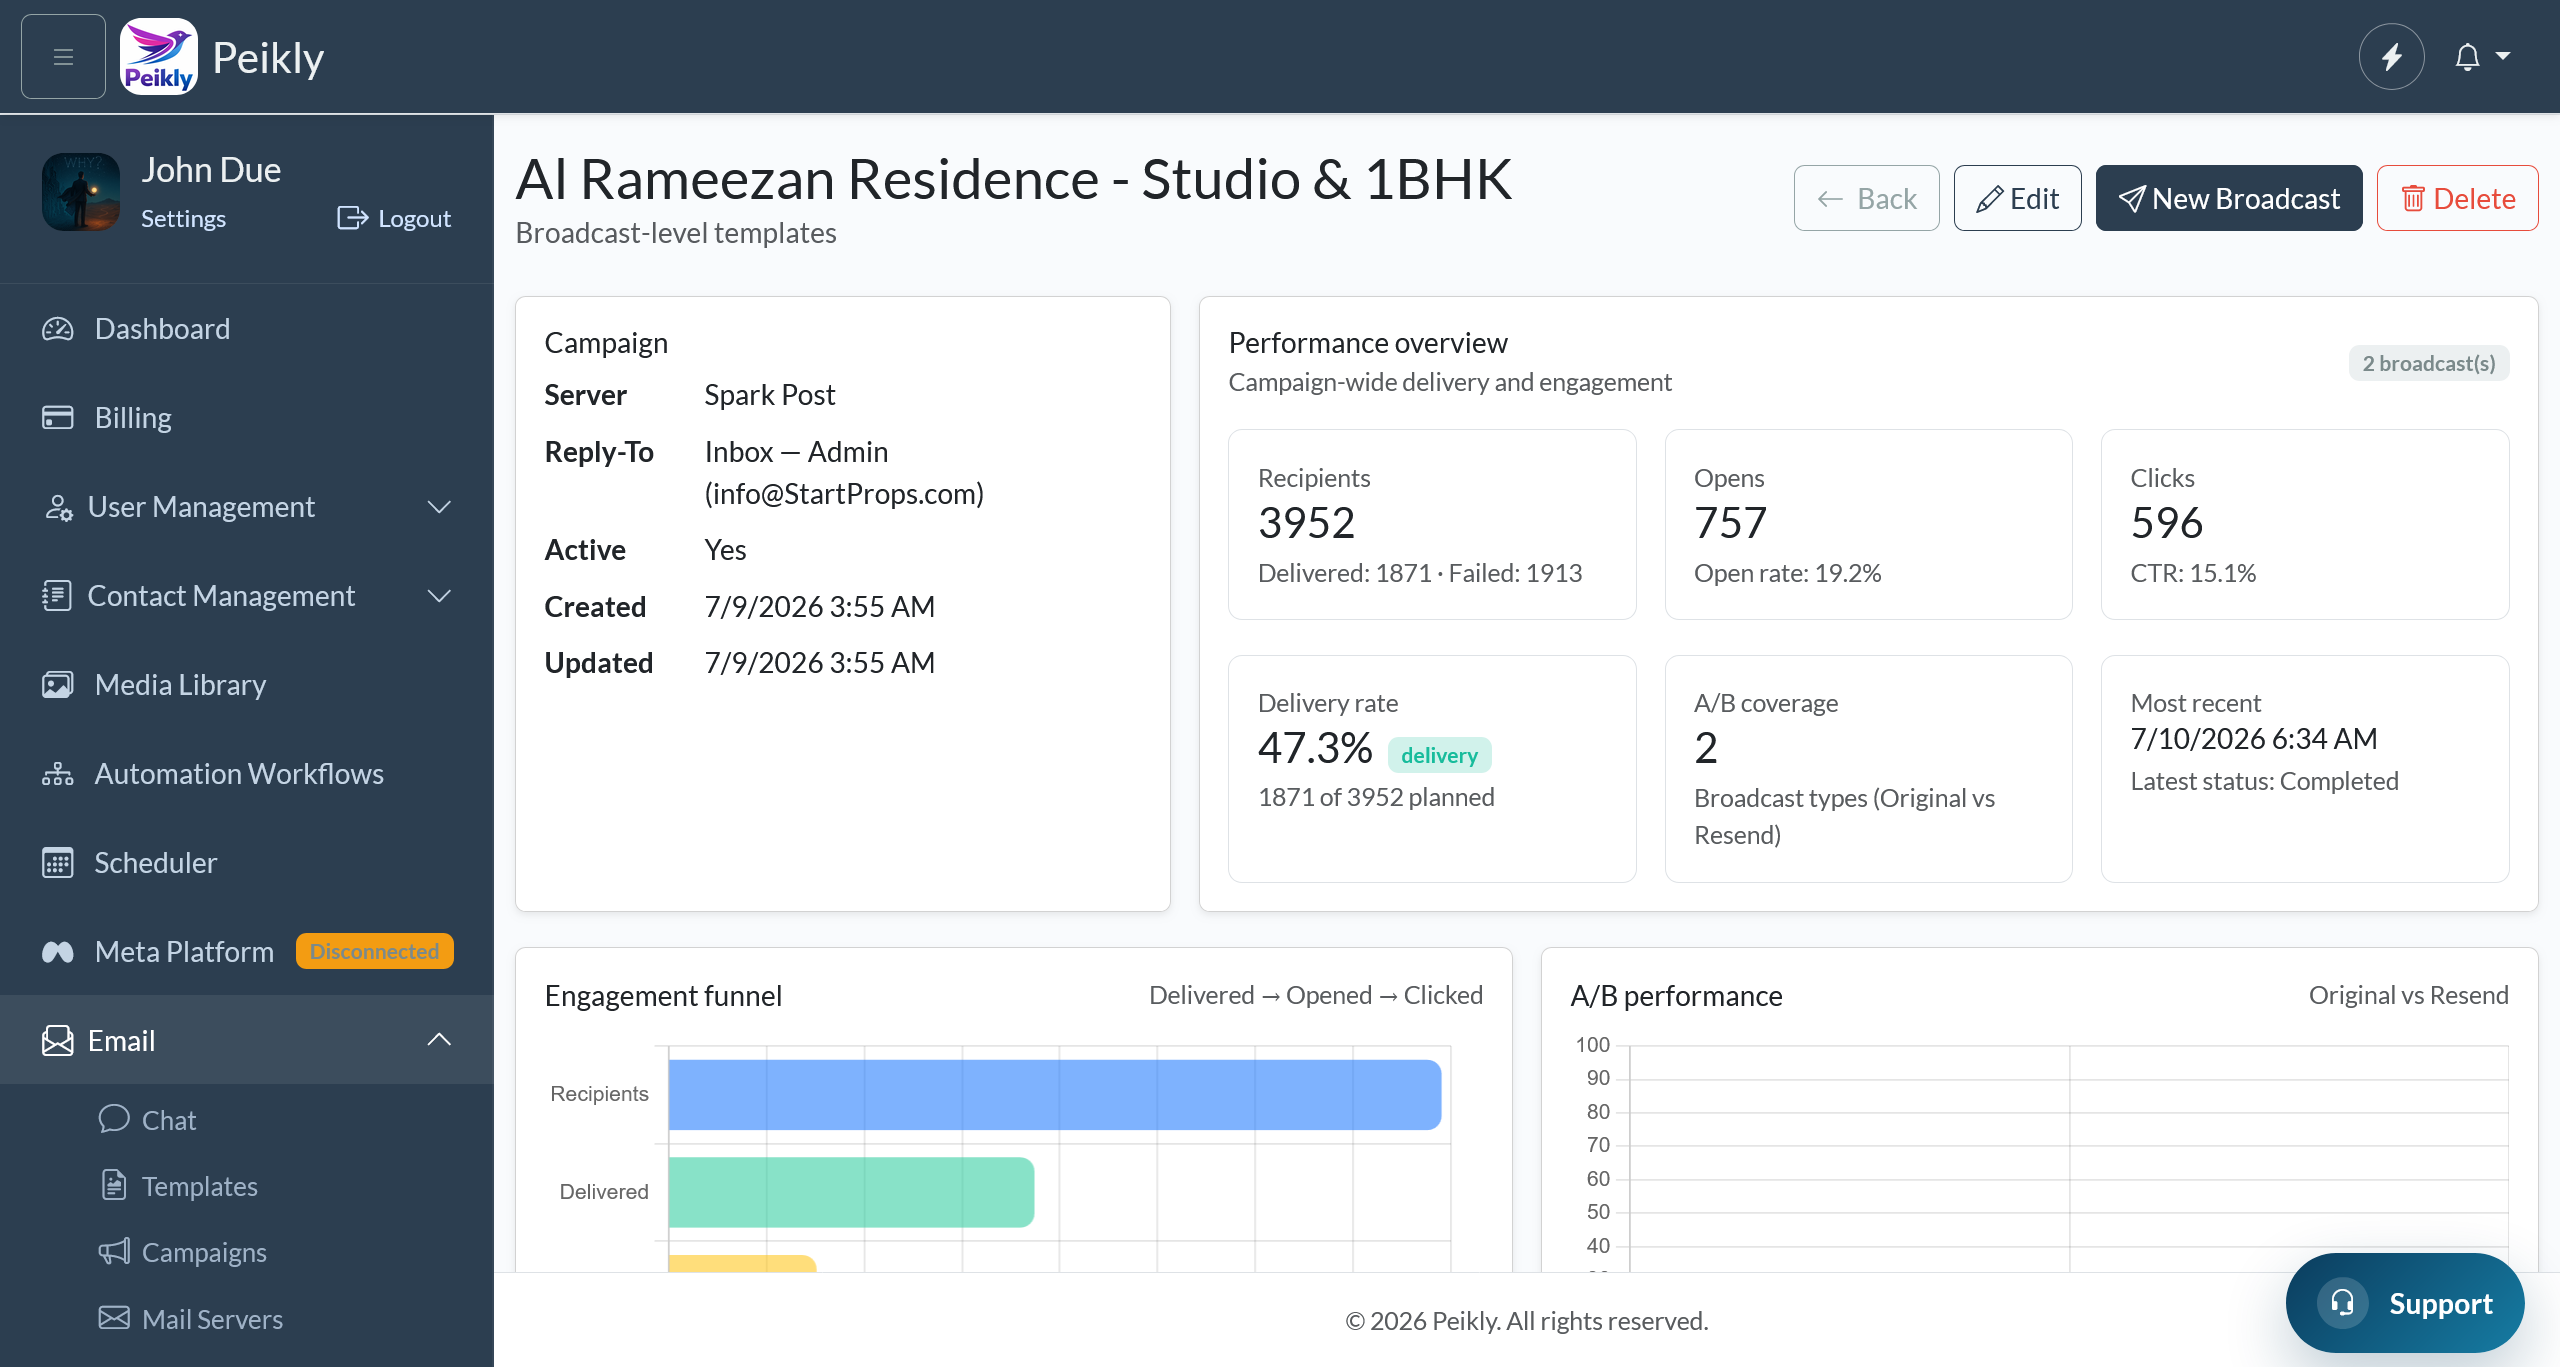Open Mail Servers submenu item
This screenshot has width=2560, height=1367.
pos(212,1319)
